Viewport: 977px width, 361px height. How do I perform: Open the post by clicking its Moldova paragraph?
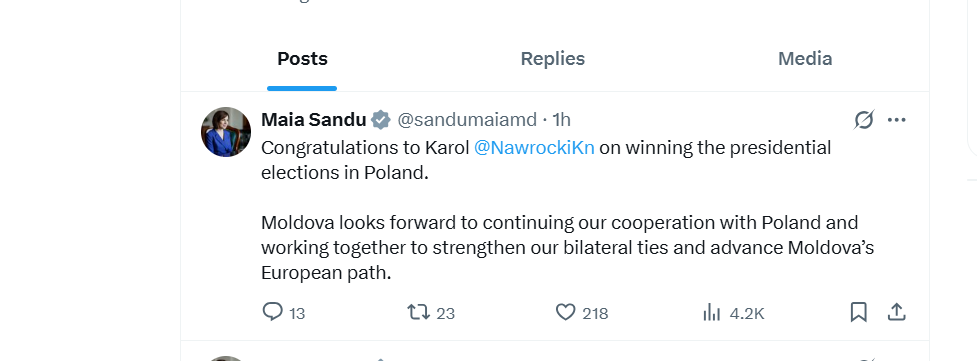pos(567,248)
